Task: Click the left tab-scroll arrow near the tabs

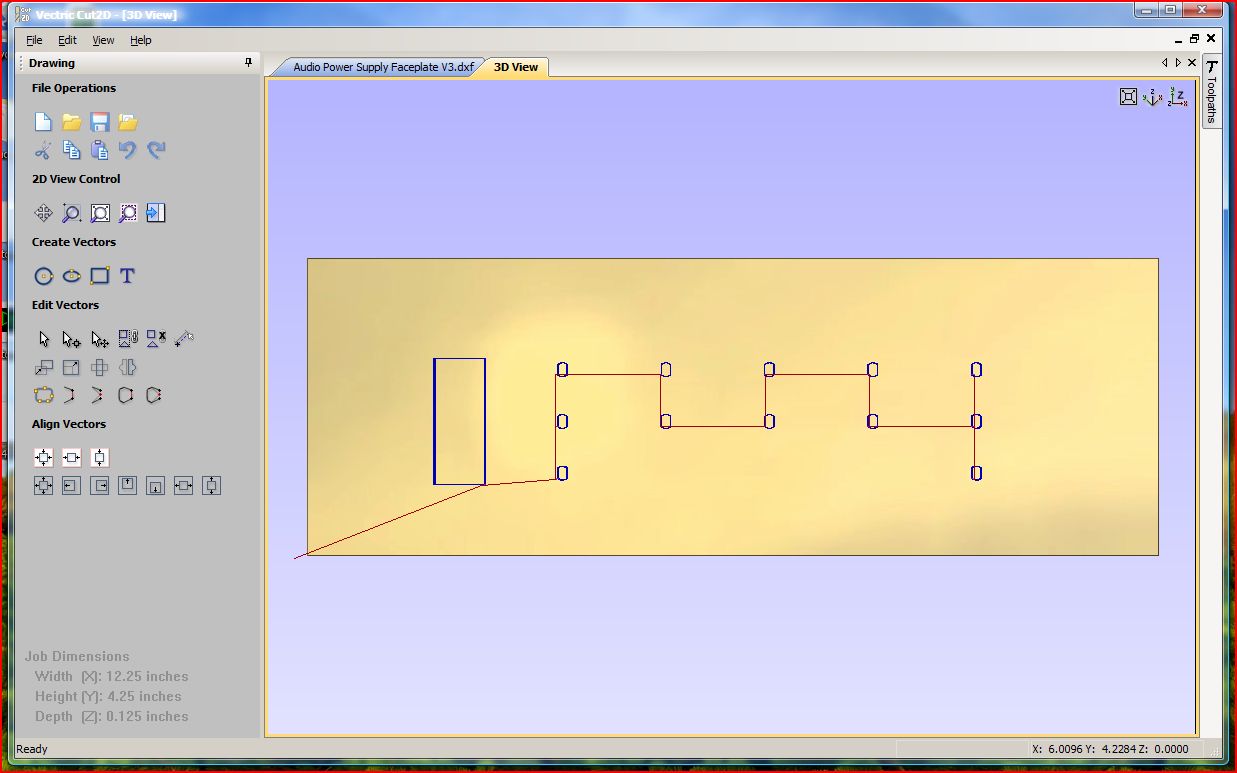Action: coord(1163,62)
